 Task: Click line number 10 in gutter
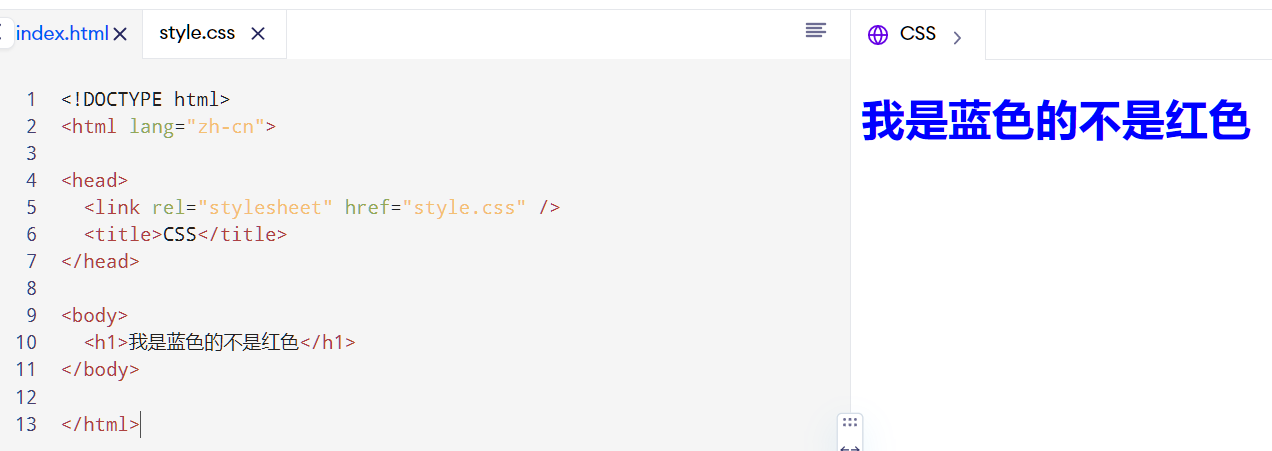[26, 343]
